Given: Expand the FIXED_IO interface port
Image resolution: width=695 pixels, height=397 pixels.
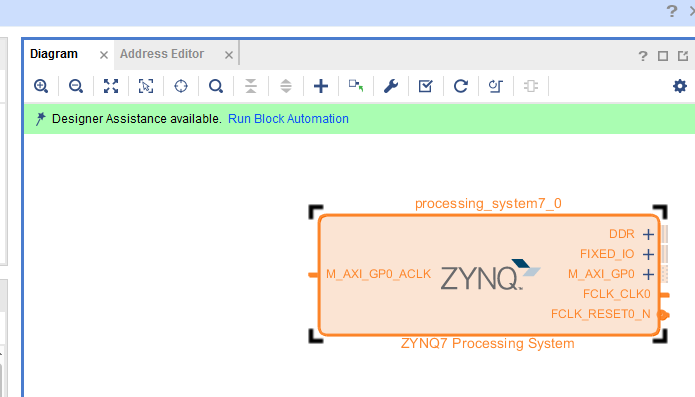Looking at the screenshot, I should point(648,254).
